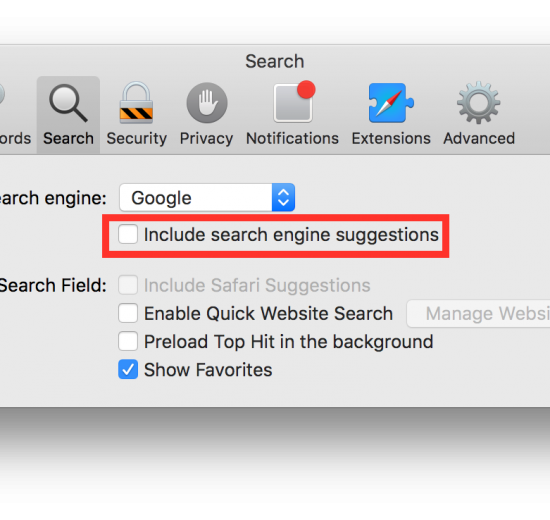Open Advanced via the gear icon

click(x=478, y=102)
